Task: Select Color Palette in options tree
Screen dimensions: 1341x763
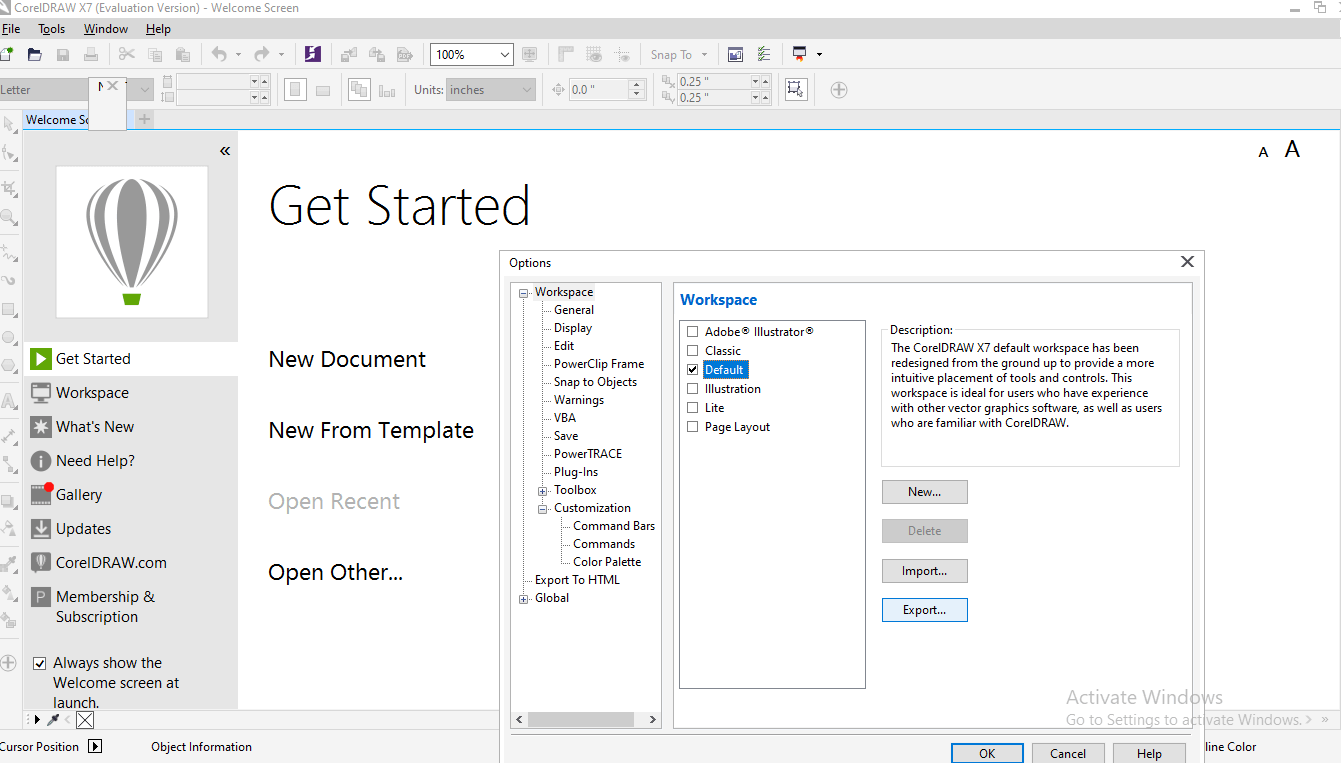Action: (607, 562)
